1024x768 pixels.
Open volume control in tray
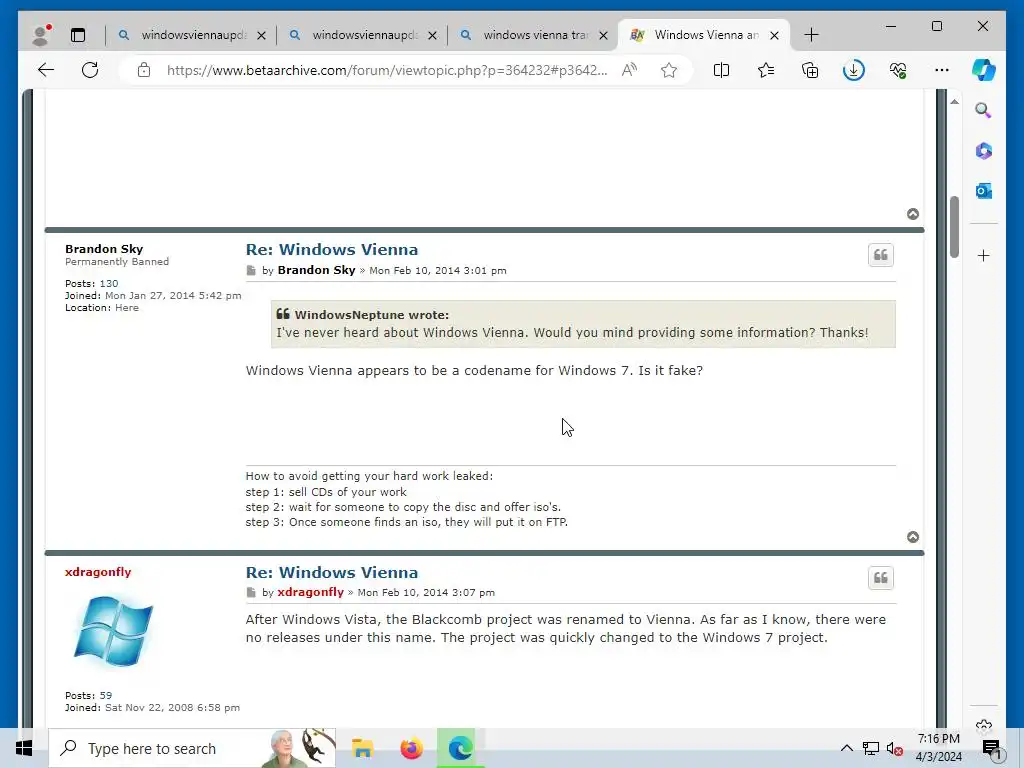pos(894,749)
